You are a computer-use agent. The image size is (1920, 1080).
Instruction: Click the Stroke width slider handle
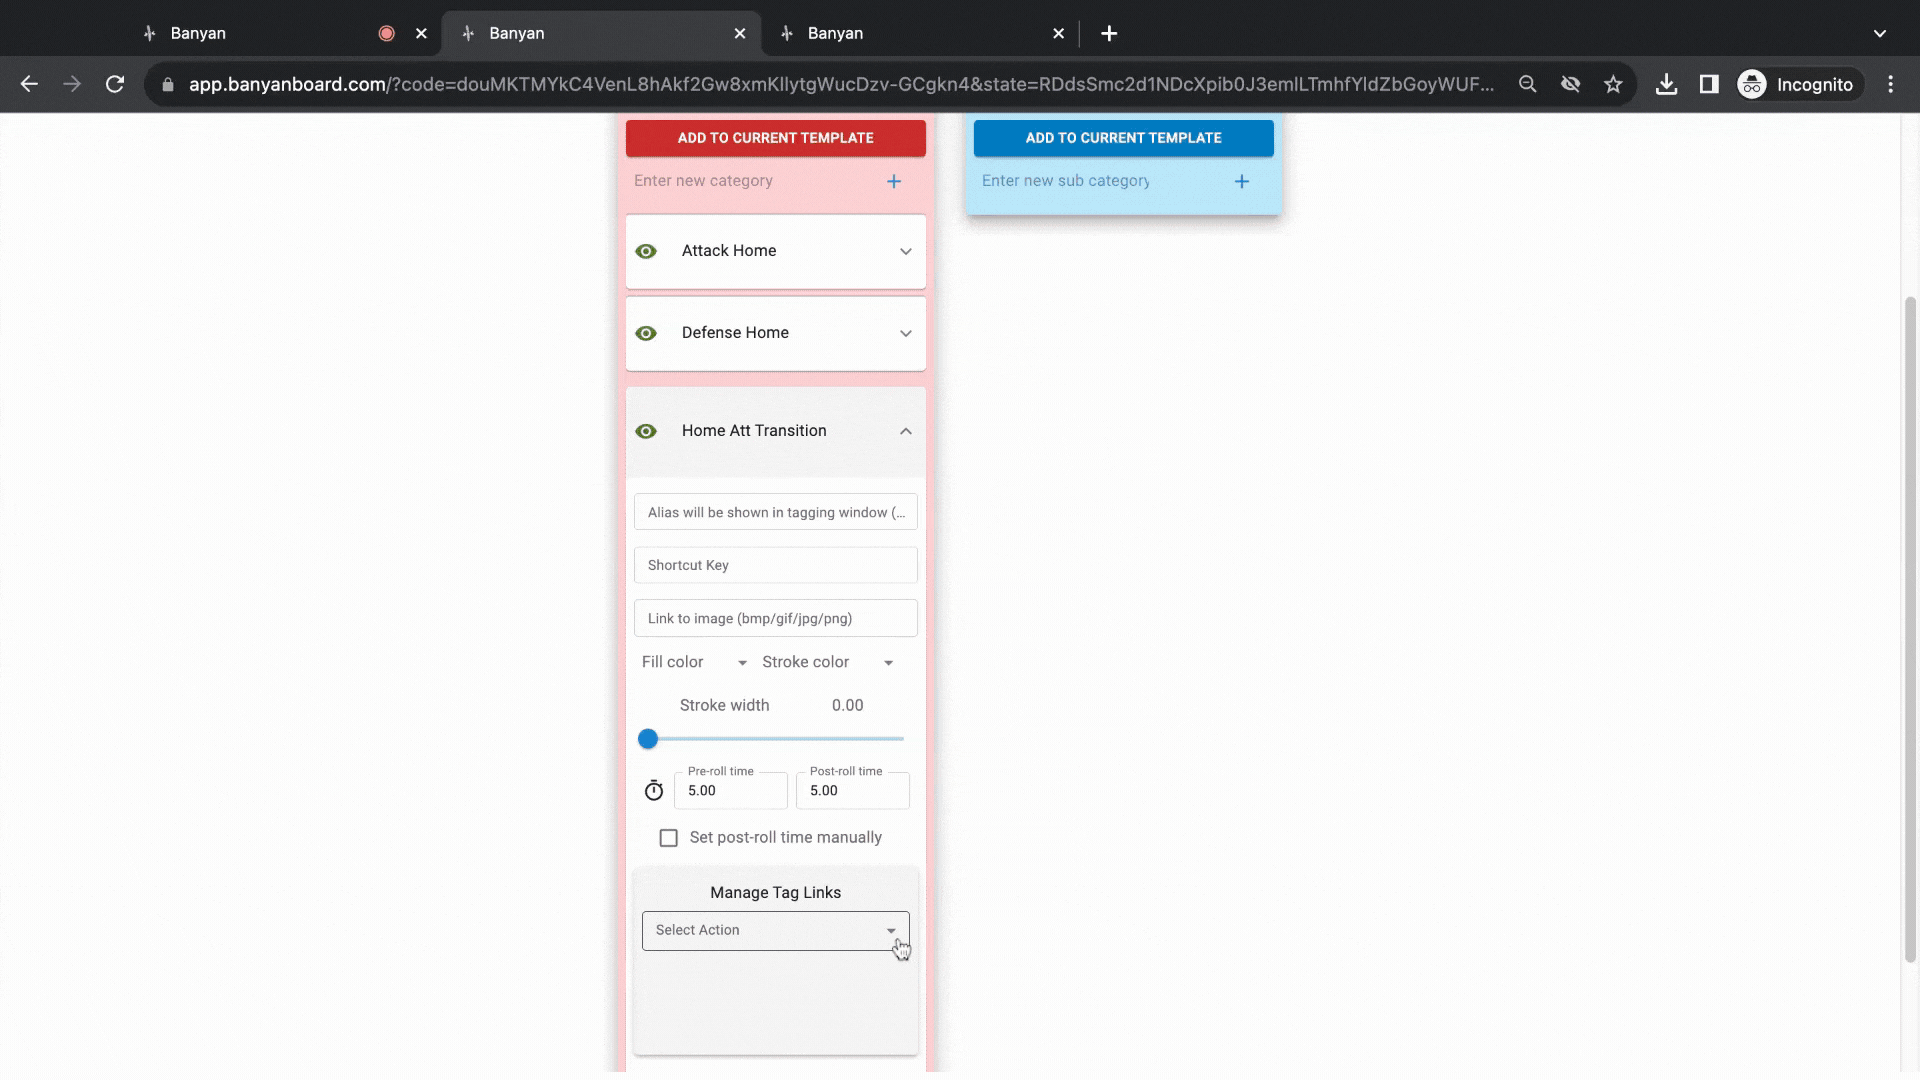click(648, 739)
